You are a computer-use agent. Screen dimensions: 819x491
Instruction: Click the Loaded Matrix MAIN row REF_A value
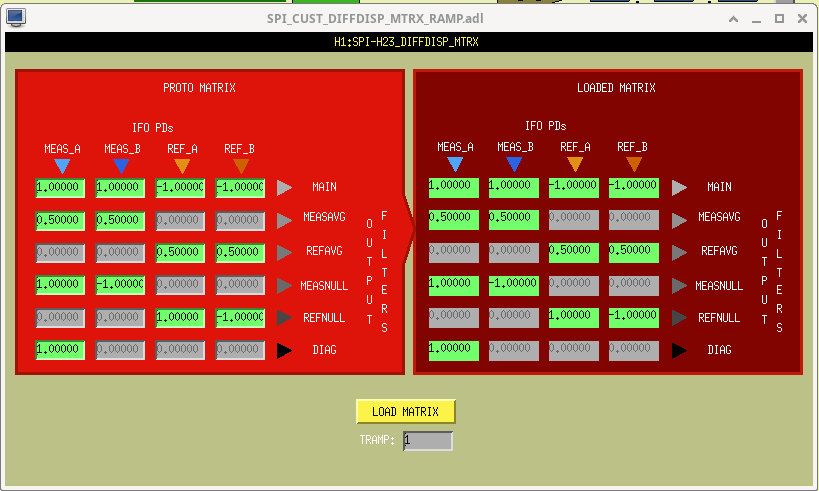click(x=574, y=188)
